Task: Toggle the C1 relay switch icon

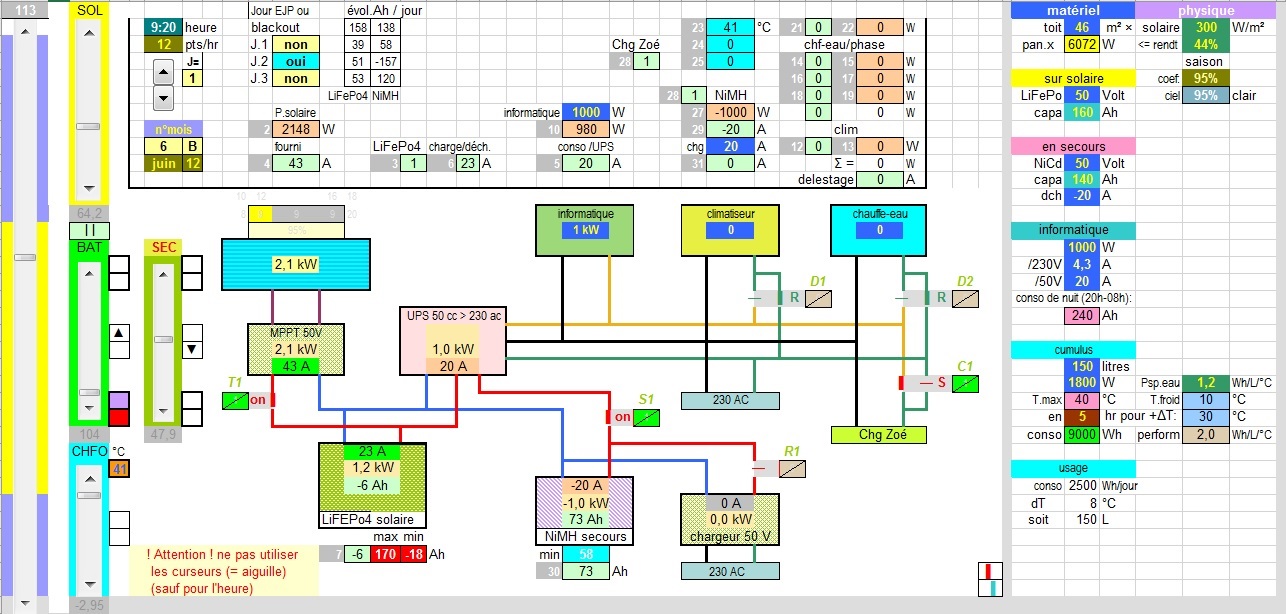Action: click(964, 383)
